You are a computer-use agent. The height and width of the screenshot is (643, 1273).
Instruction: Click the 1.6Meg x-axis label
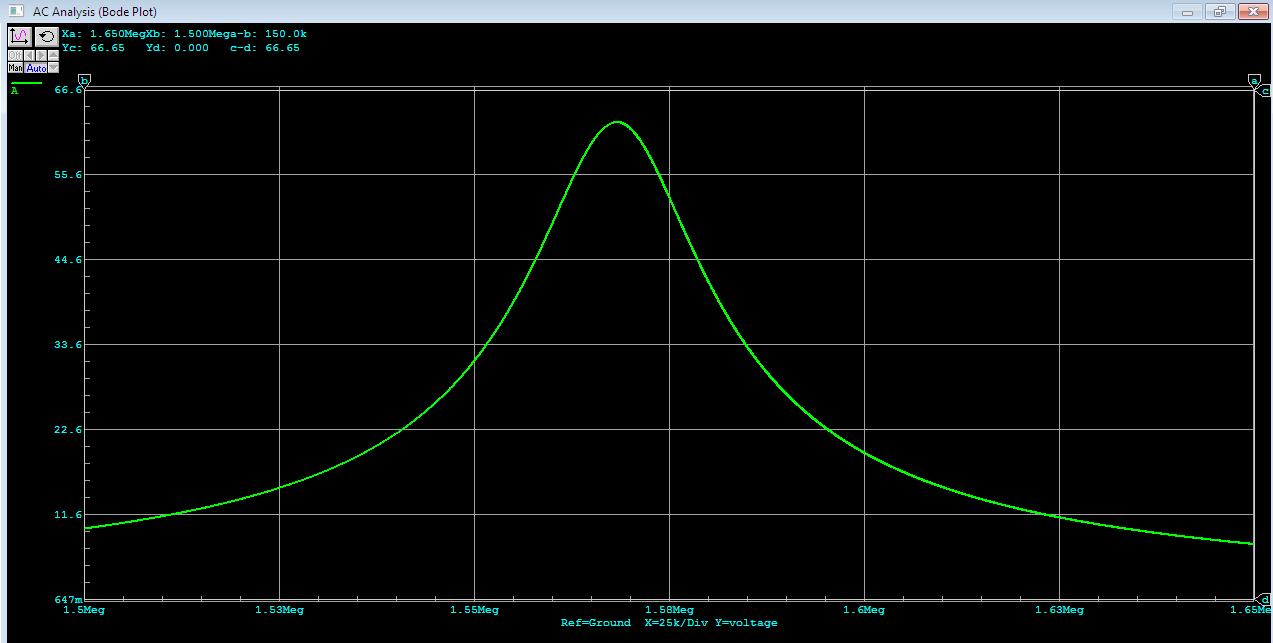[864, 609]
